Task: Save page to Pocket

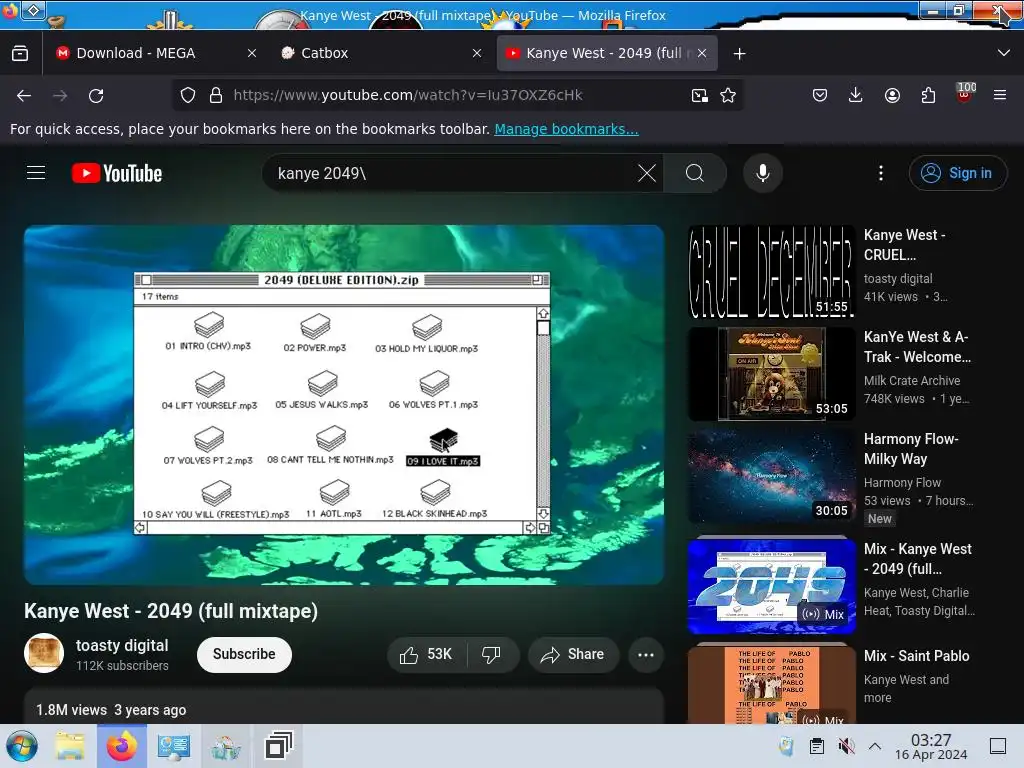Action: (820, 95)
